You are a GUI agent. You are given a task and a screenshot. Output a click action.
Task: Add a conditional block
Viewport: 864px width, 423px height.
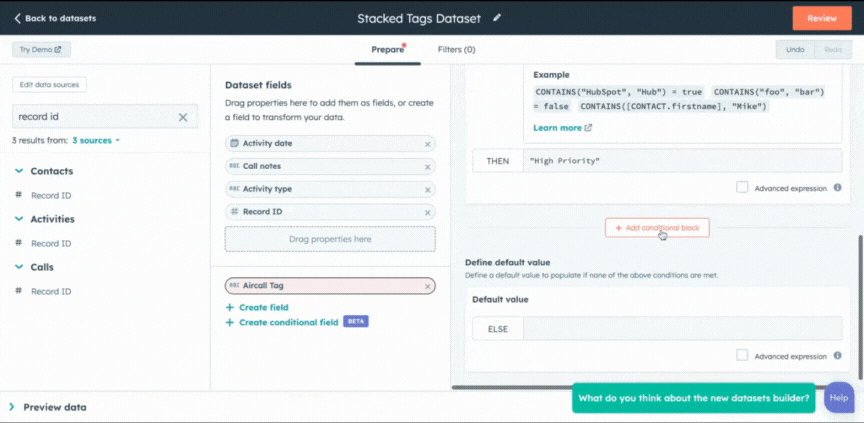pos(656,228)
